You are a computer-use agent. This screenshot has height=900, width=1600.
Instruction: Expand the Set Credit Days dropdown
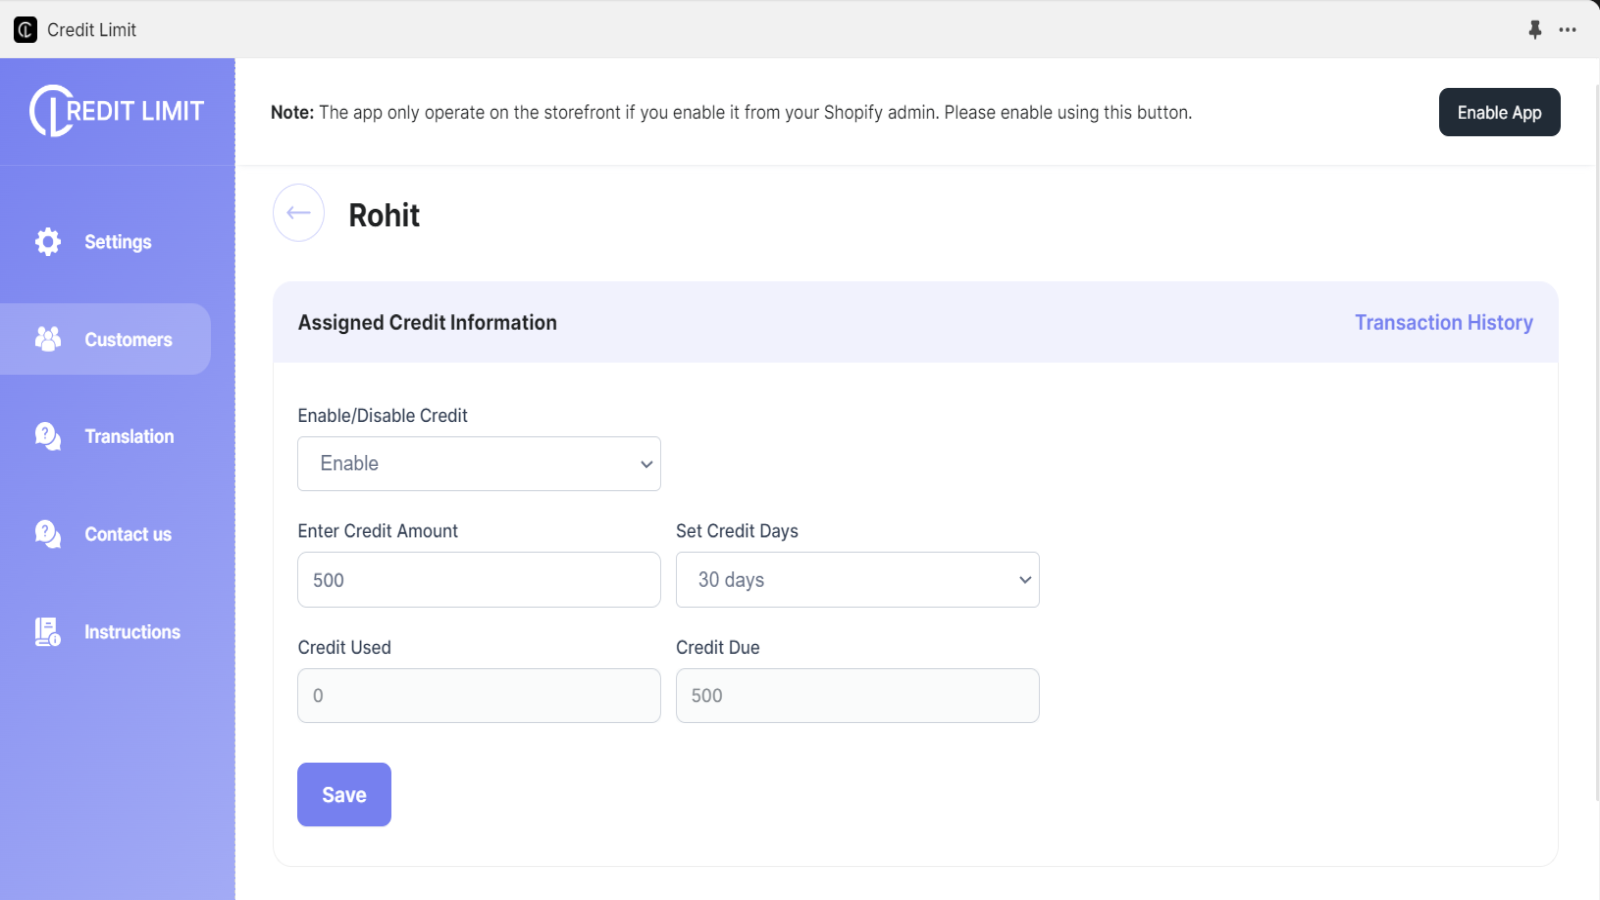point(857,580)
